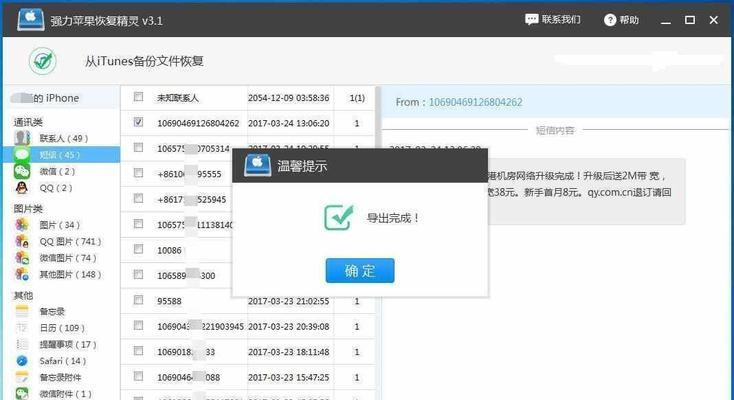The image size is (734, 400).
Task: Click date 2017-03-23 21:02:55 cell
Action: tap(288, 301)
